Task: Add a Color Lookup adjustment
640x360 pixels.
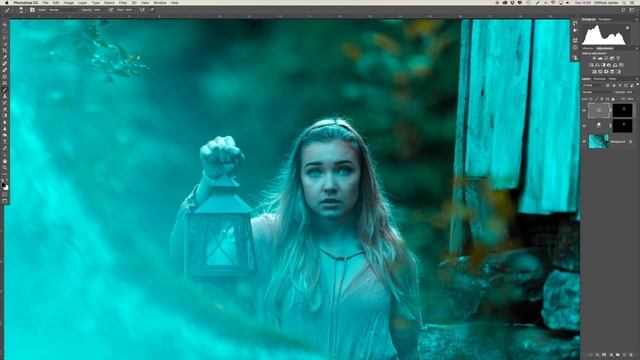Action: coord(621,65)
